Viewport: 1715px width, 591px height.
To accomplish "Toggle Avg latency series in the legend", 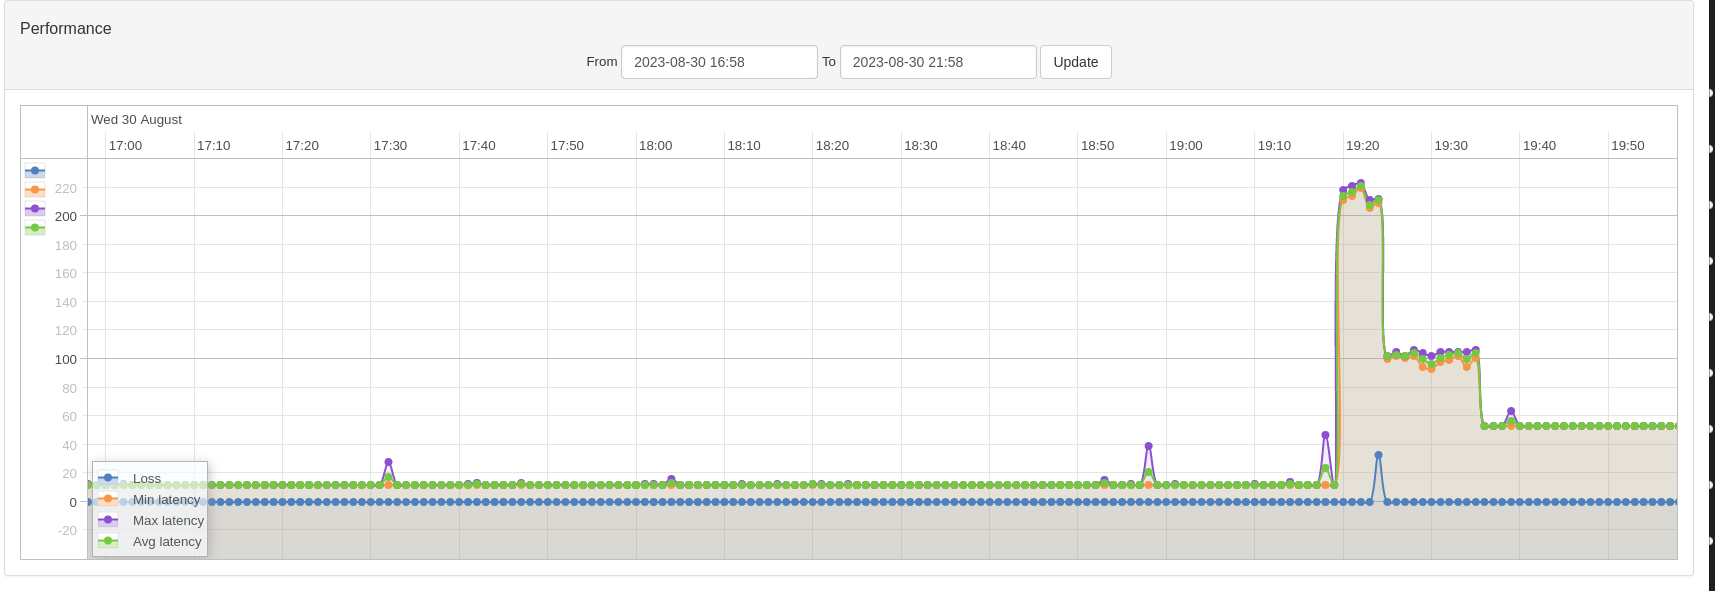I will pos(150,541).
